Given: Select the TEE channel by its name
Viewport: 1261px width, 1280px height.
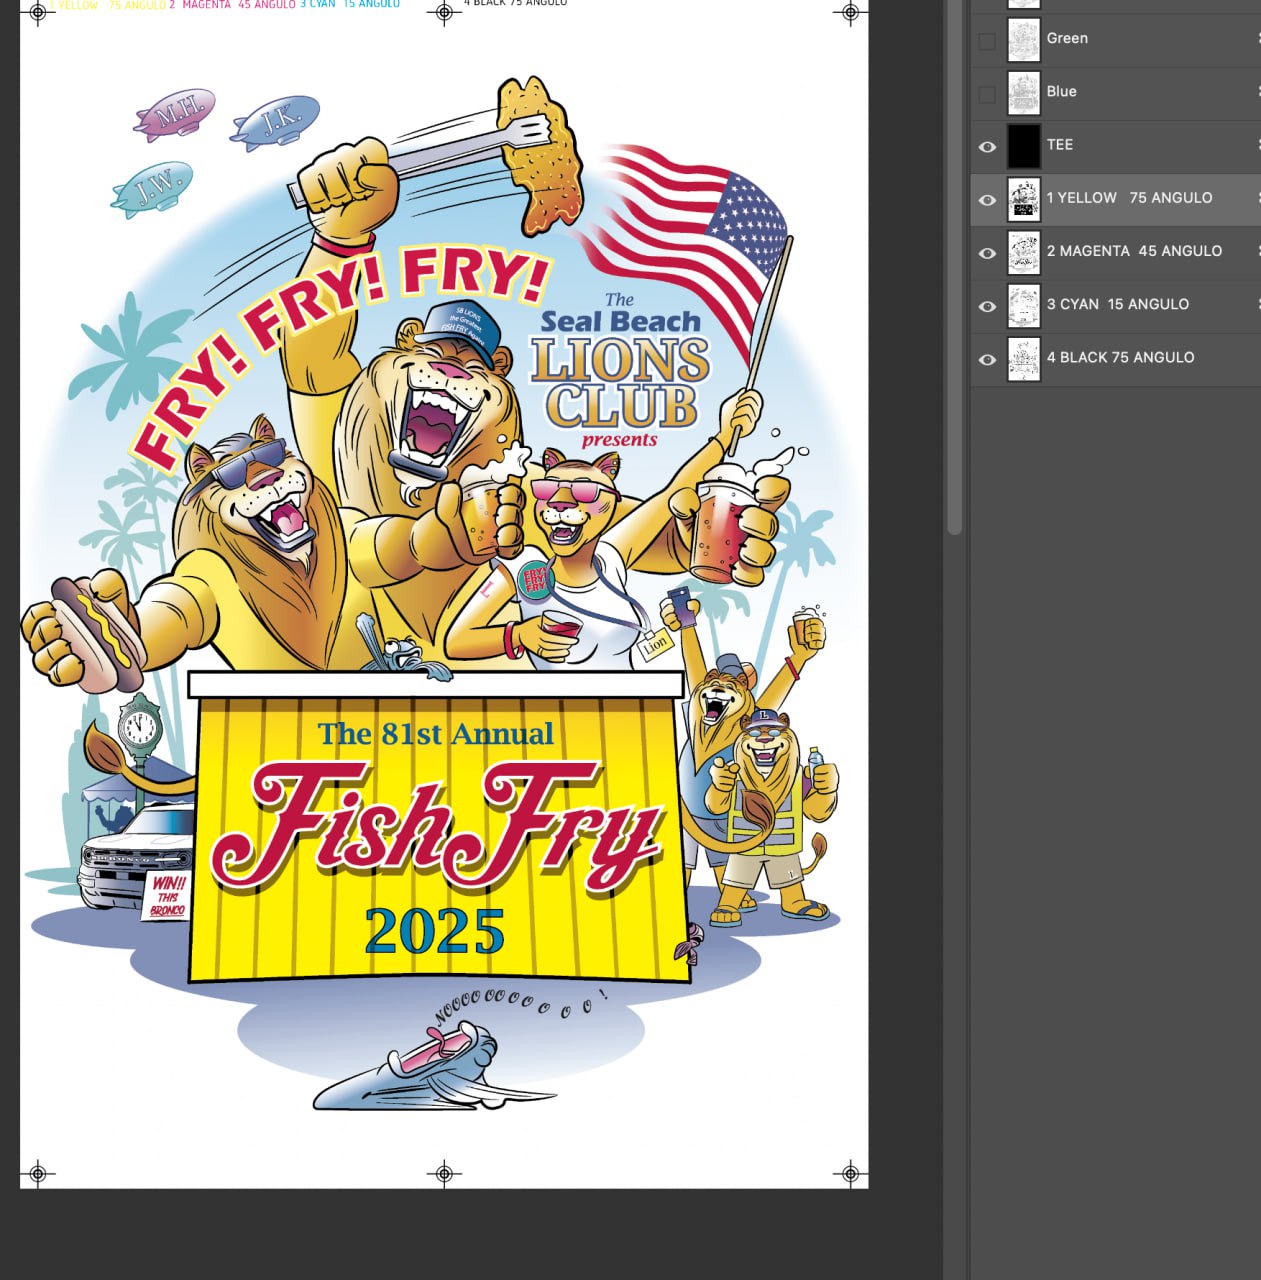Looking at the screenshot, I should (1059, 145).
